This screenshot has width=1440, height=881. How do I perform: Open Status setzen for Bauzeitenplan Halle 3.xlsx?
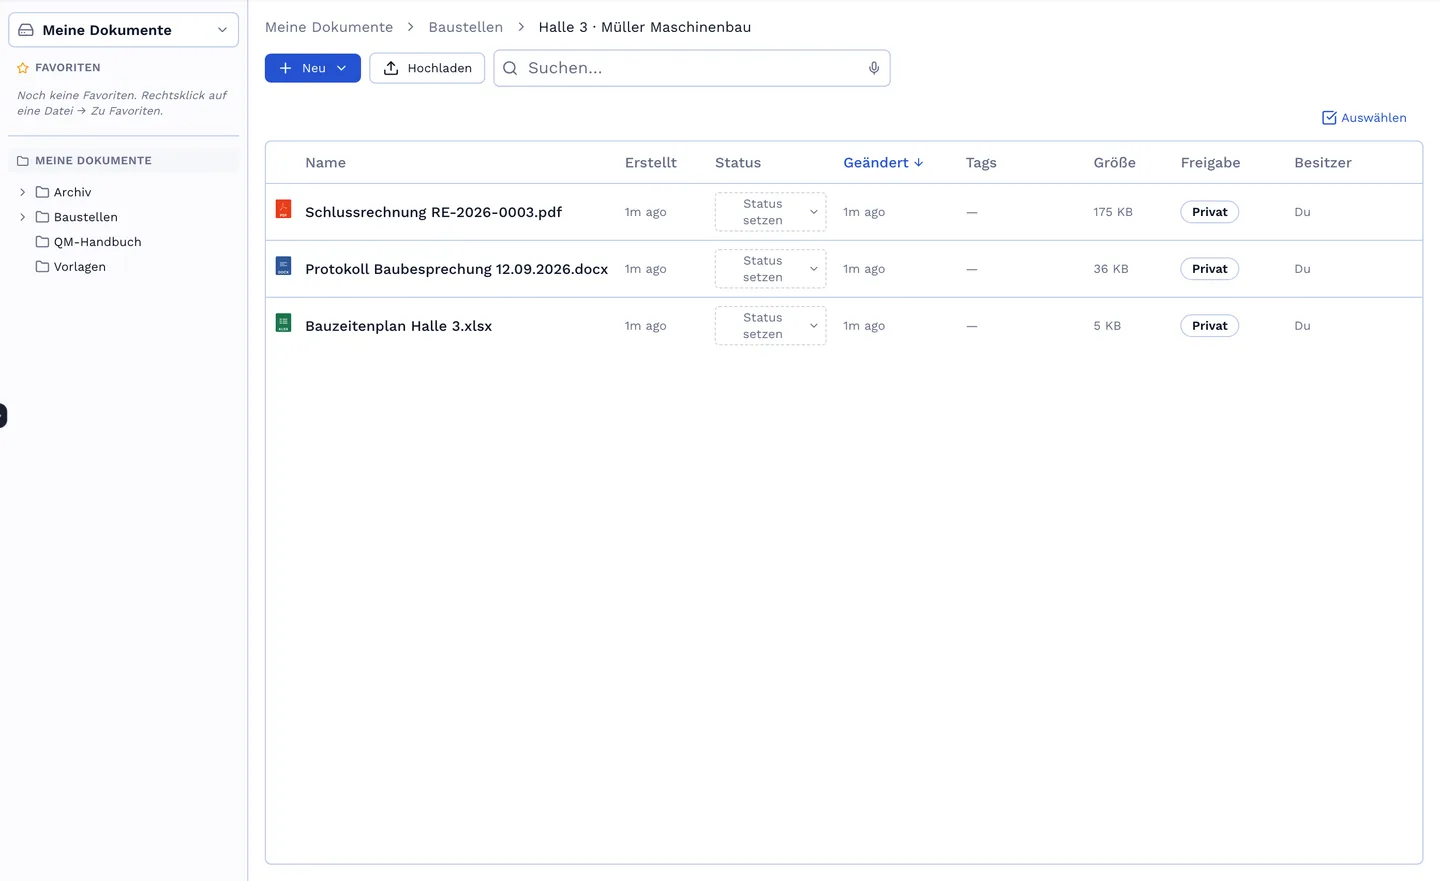point(770,326)
